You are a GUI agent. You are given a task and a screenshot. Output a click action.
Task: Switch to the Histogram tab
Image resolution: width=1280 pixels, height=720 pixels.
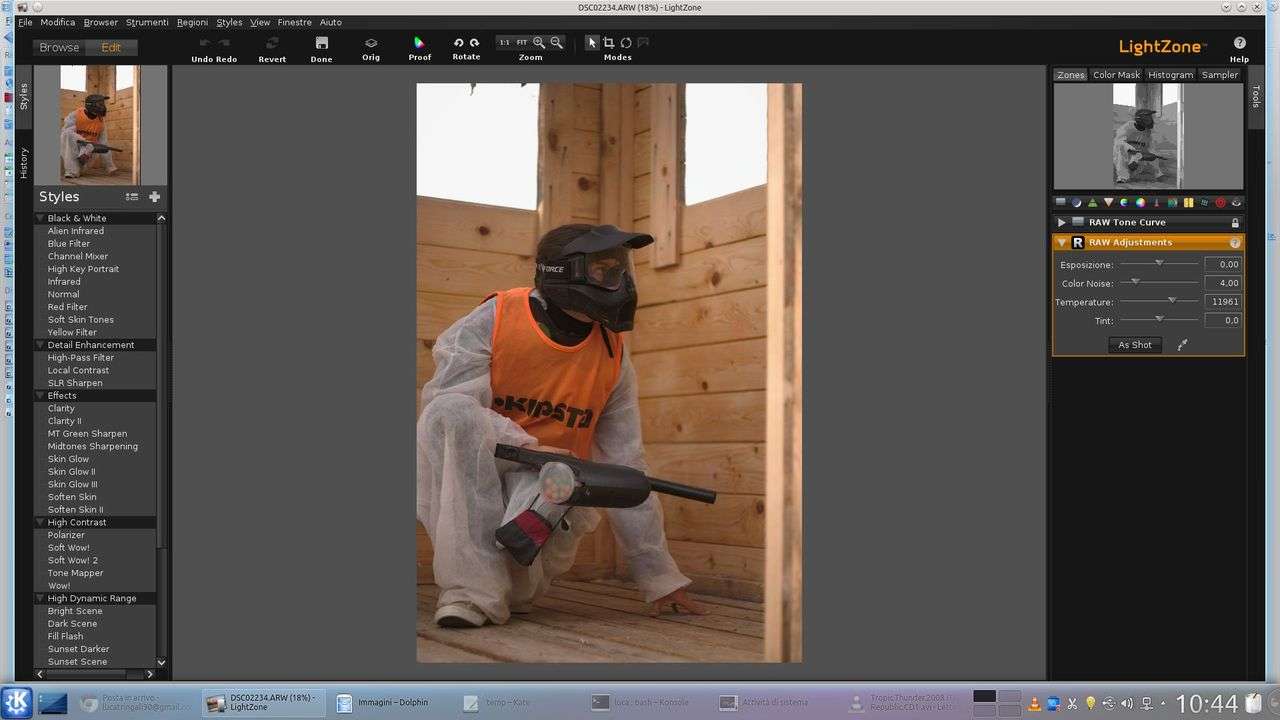click(1170, 75)
